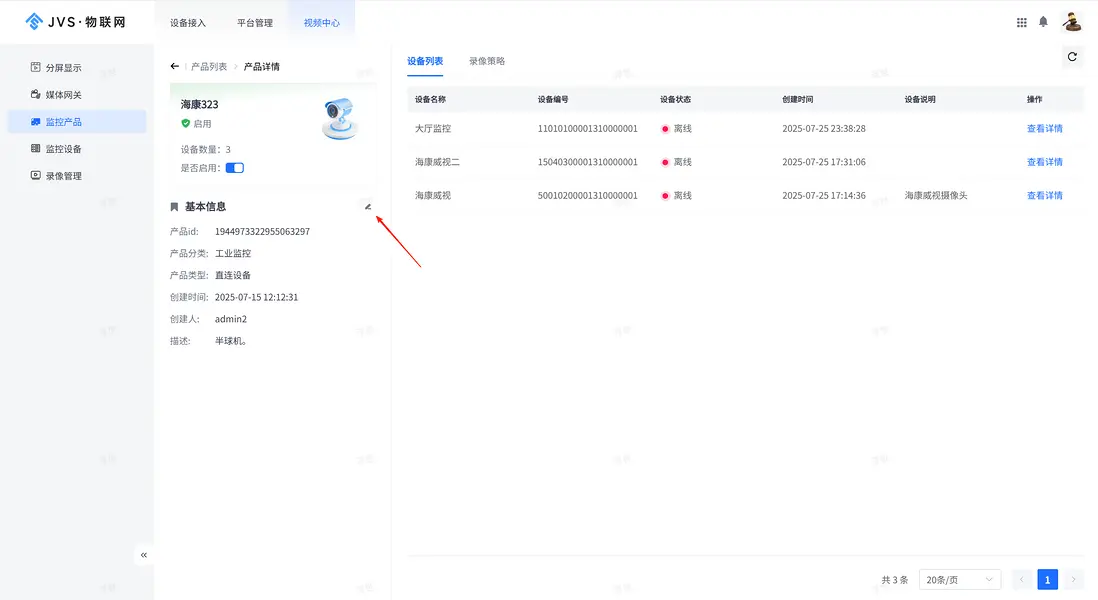Click device name 海康威视二

tap(437, 162)
